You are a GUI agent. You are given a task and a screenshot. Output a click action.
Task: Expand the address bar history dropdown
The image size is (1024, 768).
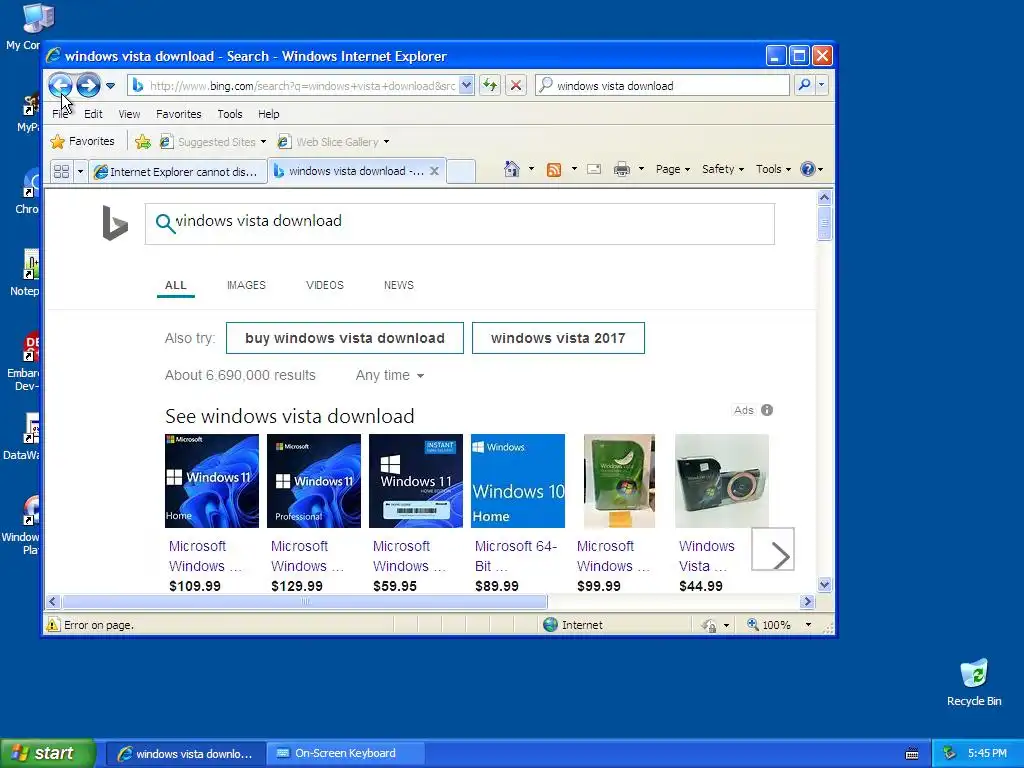[466, 86]
